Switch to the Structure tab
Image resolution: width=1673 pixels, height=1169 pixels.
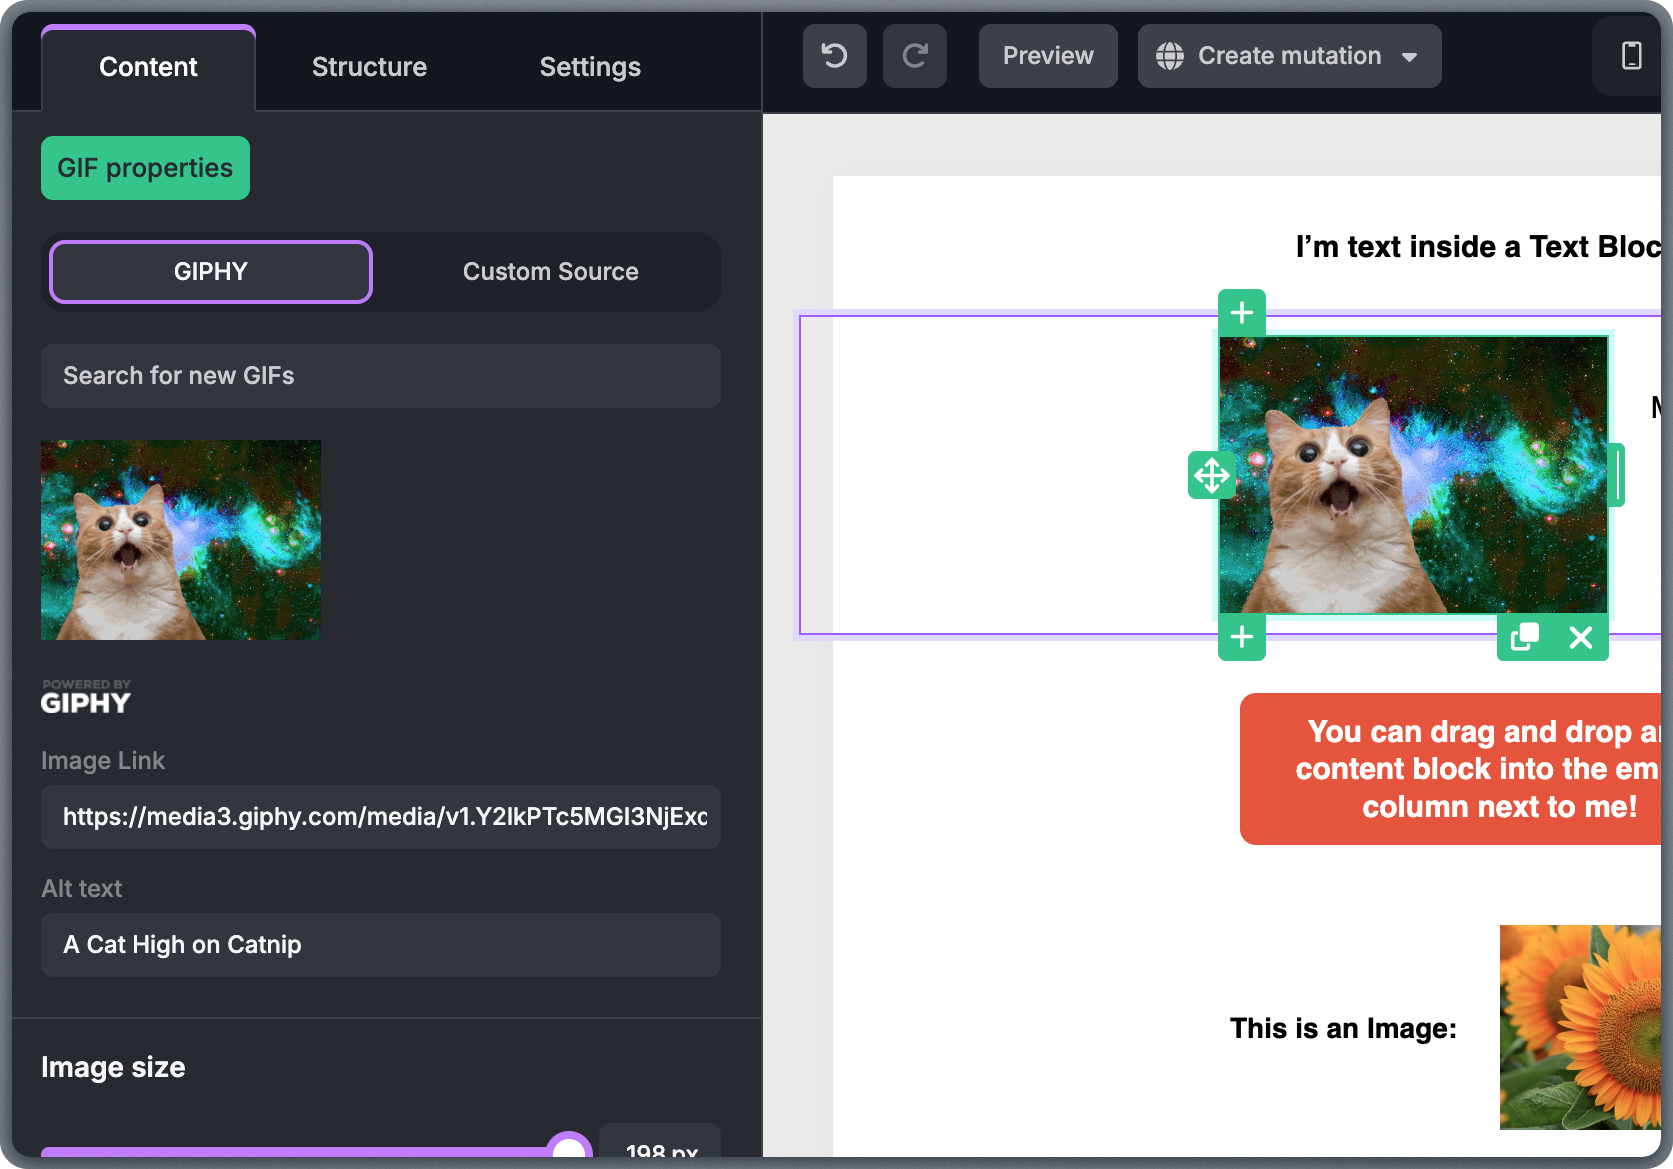pyautogui.click(x=369, y=66)
